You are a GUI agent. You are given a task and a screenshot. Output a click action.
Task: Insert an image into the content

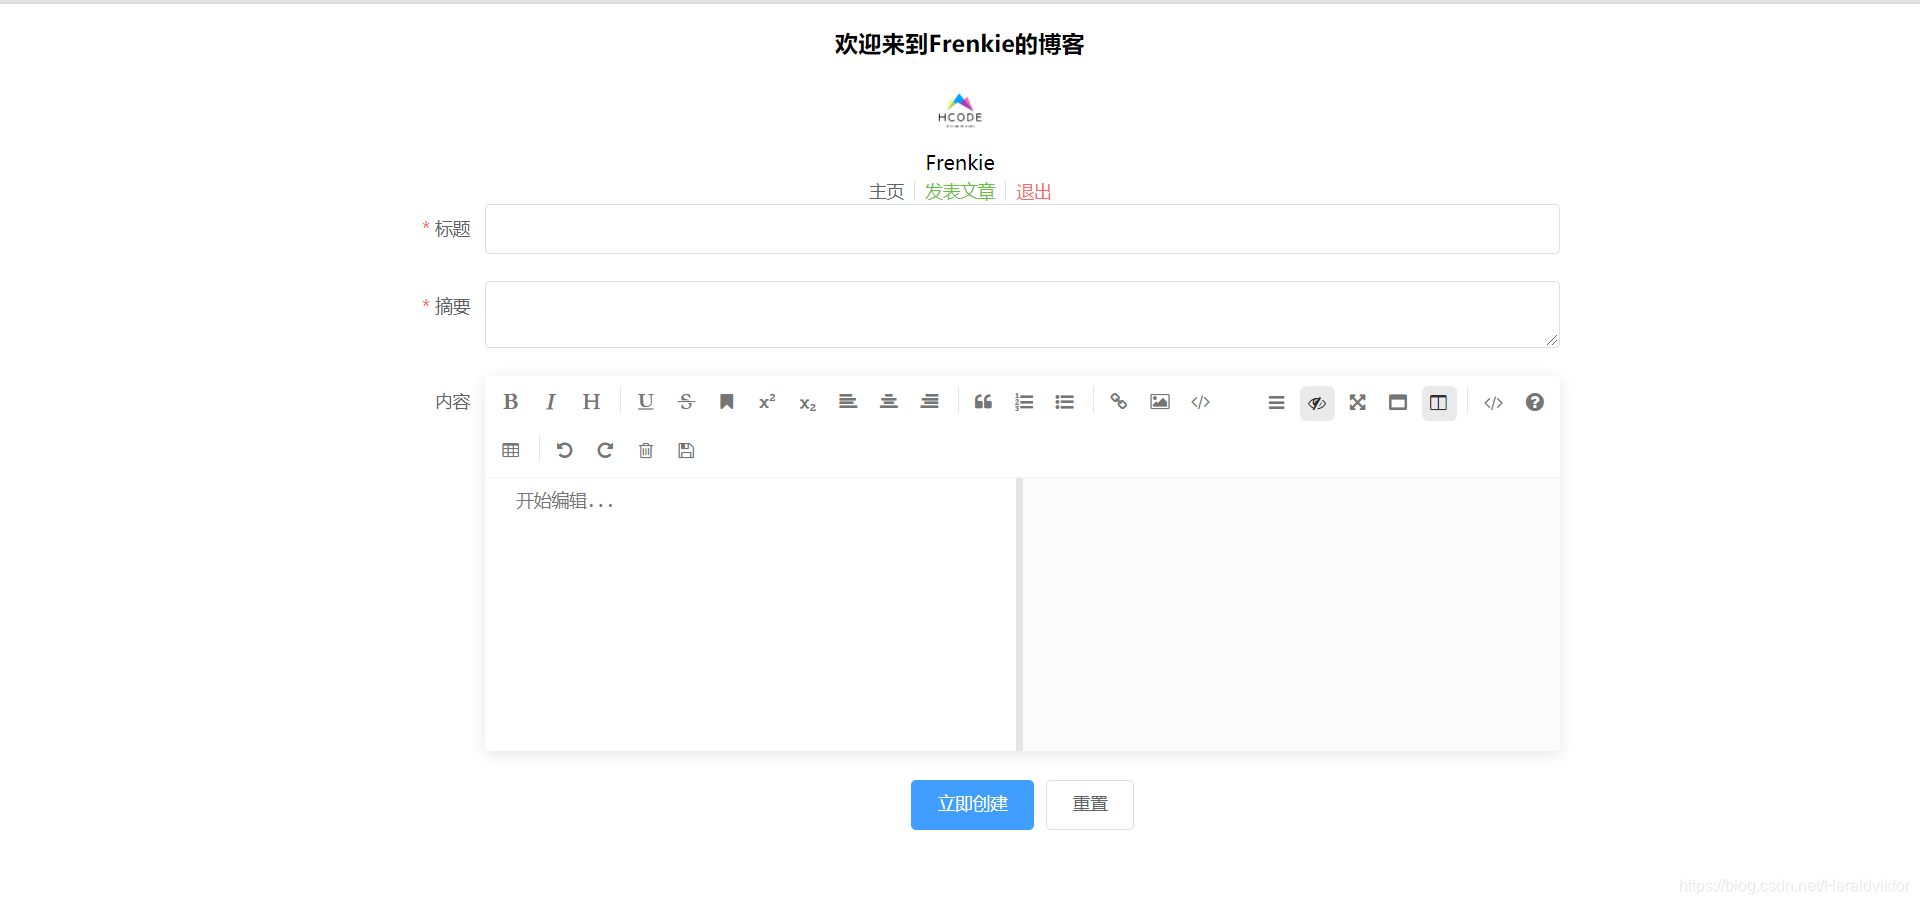point(1159,402)
